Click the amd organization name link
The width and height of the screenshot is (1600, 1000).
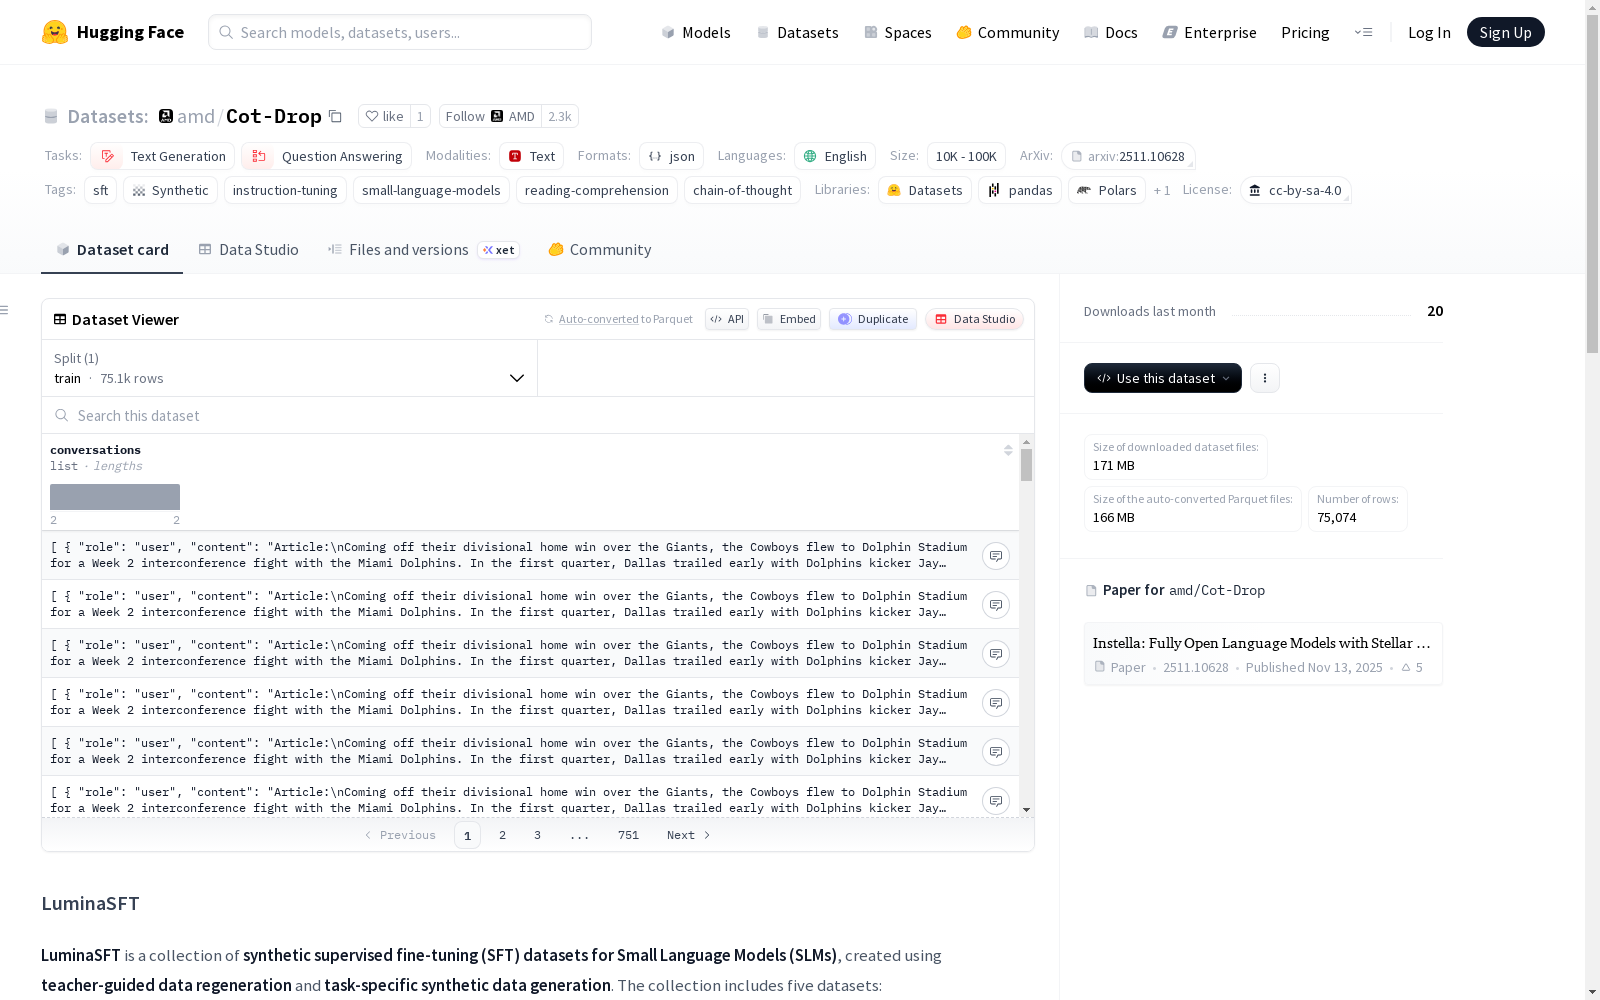coord(196,116)
